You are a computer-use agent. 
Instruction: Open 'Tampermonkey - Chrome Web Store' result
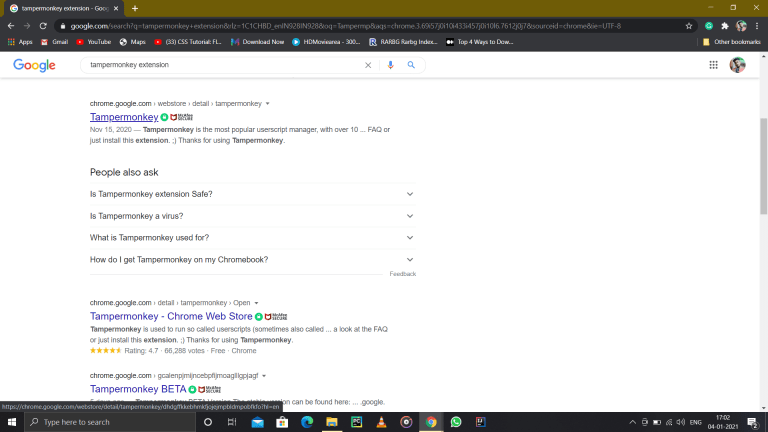click(171, 316)
